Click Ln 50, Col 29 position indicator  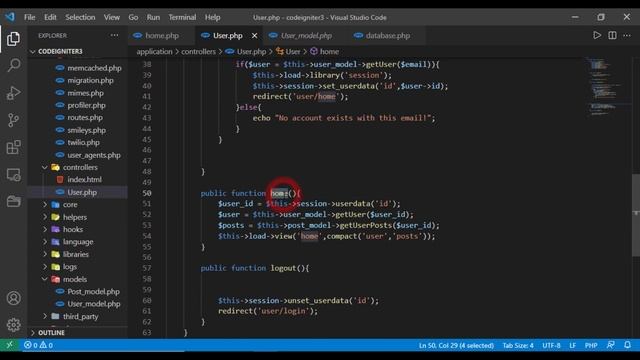[x=456, y=345]
